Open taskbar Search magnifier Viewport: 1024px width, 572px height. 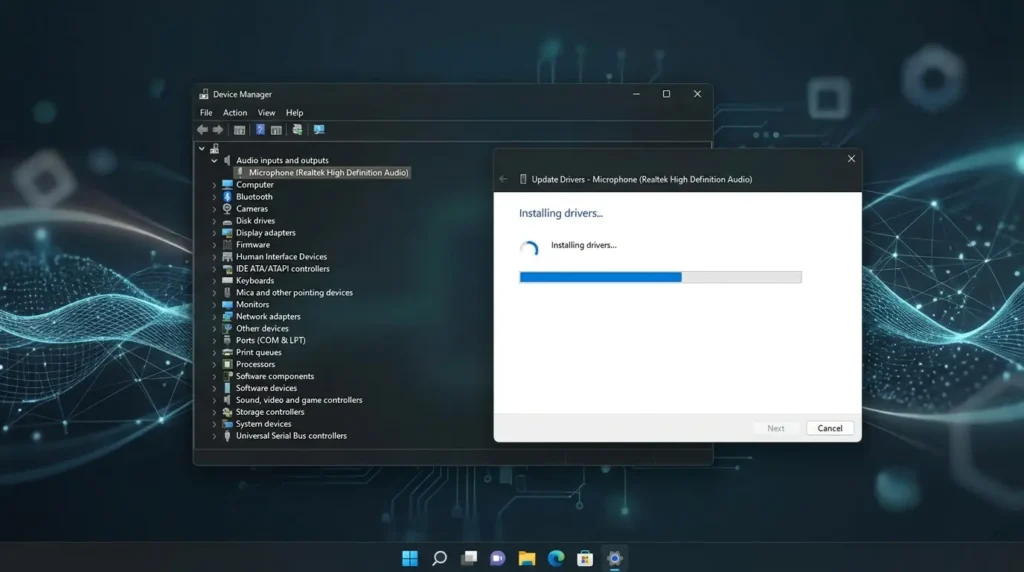pos(439,558)
